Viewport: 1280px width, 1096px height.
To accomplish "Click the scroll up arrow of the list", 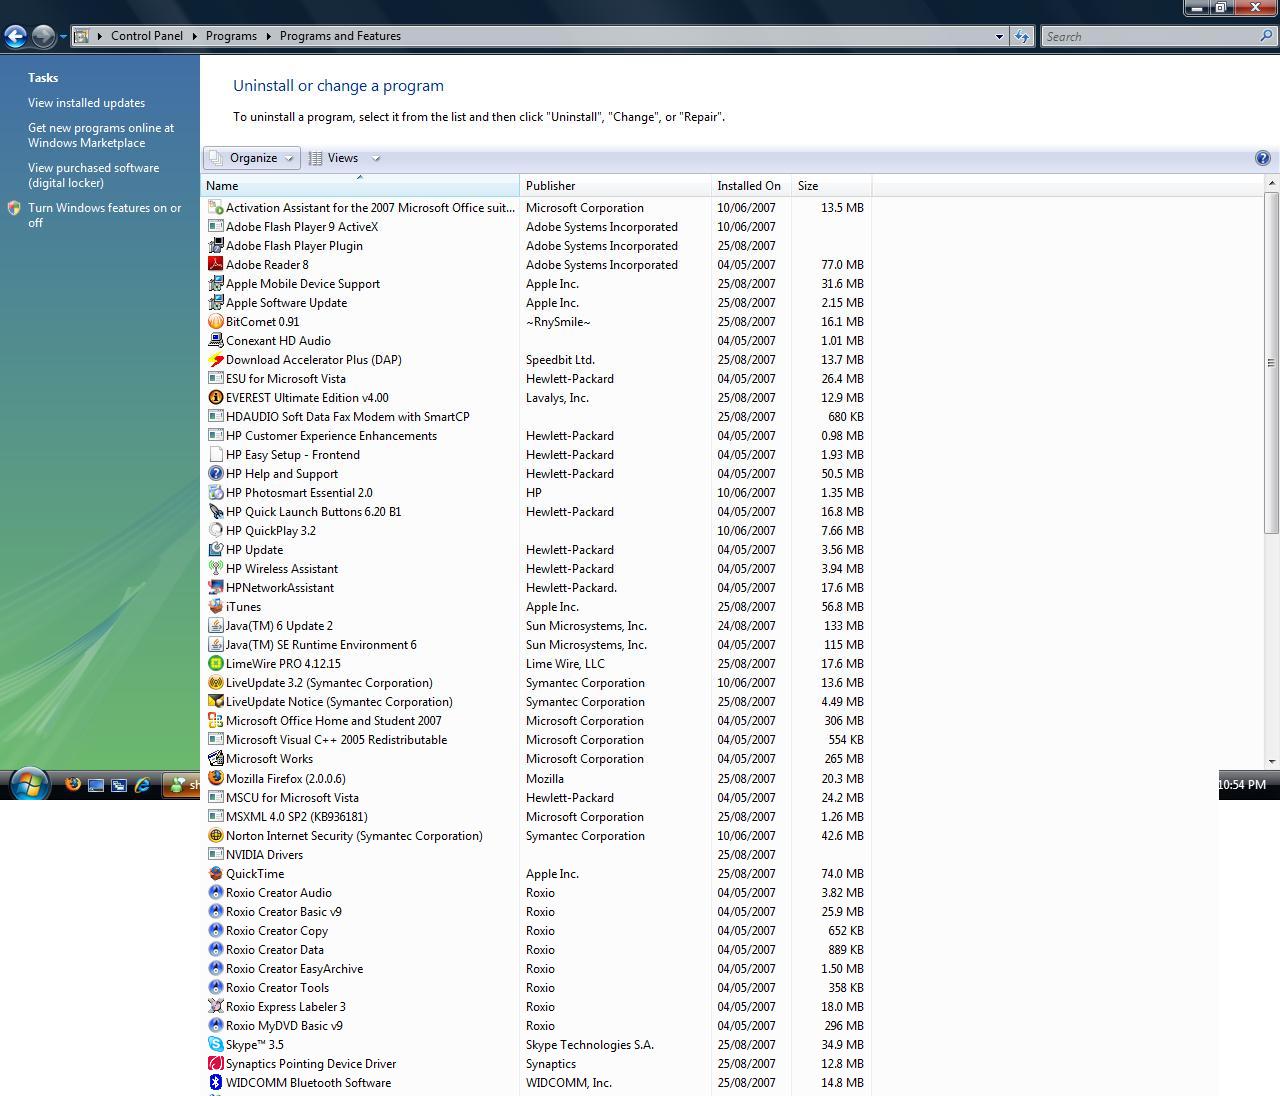I will (1272, 183).
